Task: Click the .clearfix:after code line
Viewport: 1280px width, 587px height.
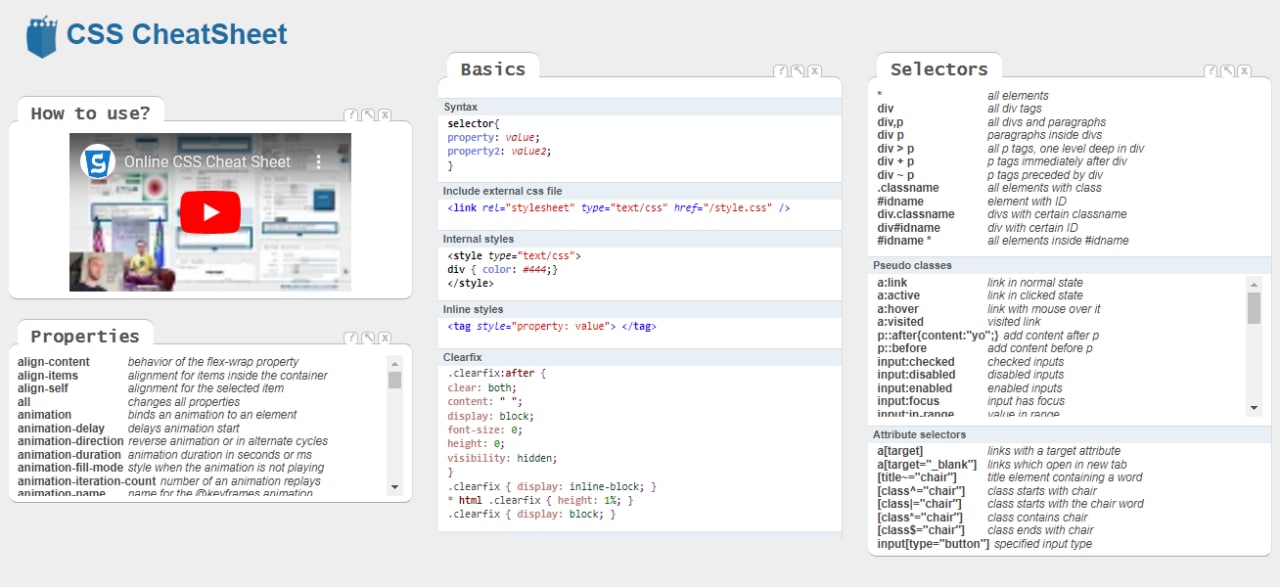Action: 498,373
